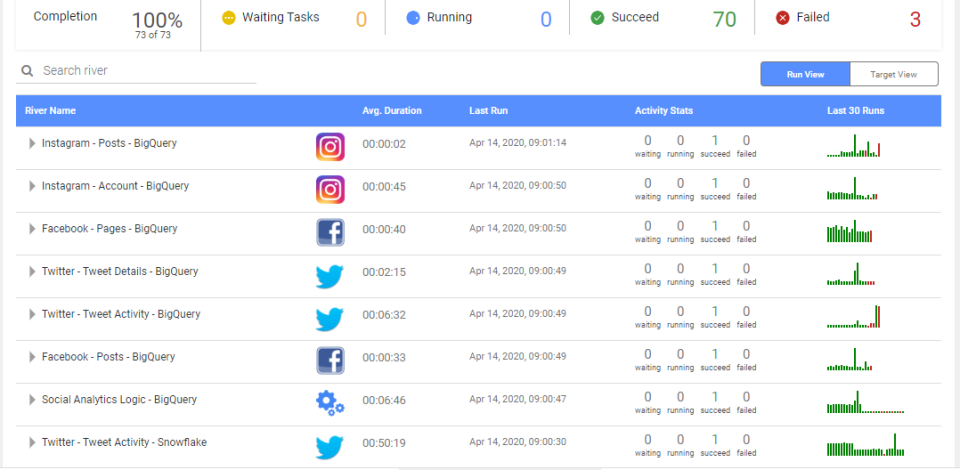The image size is (960, 470).
Task: Click the Avg. Duration column header
Action: click(x=392, y=111)
